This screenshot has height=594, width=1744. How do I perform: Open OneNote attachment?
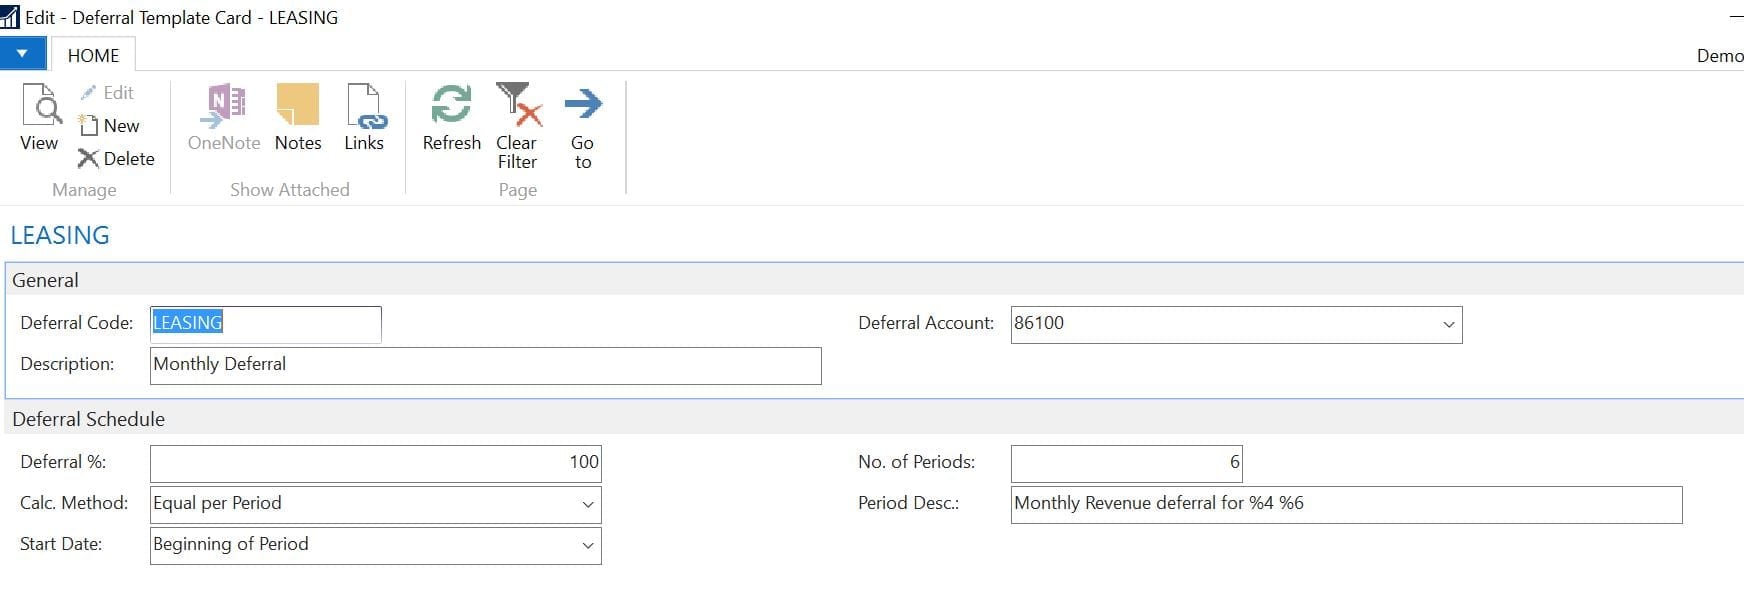click(x=224, y=116)
